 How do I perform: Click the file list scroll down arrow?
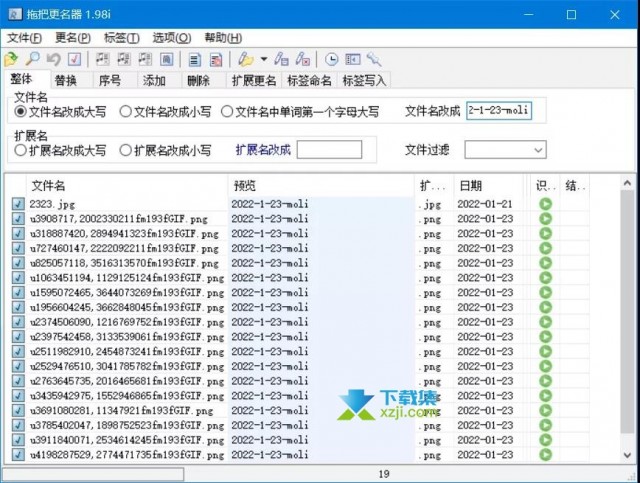point(627,455)
